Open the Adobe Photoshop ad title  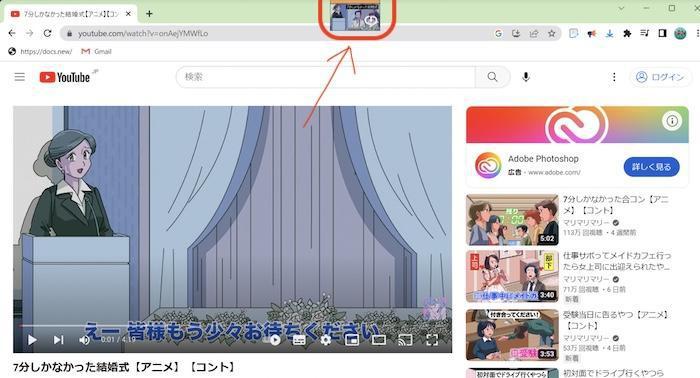point(543,158)
